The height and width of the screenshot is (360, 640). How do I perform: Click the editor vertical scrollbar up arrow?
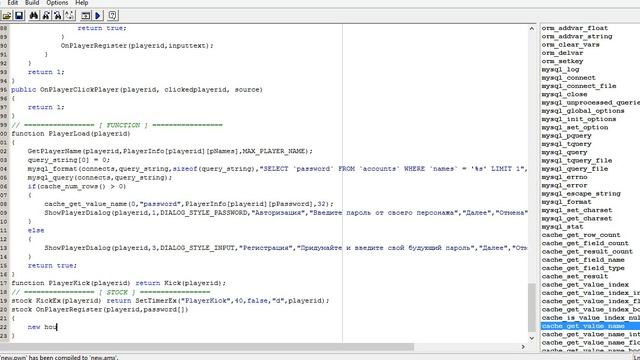pos(531,29)
